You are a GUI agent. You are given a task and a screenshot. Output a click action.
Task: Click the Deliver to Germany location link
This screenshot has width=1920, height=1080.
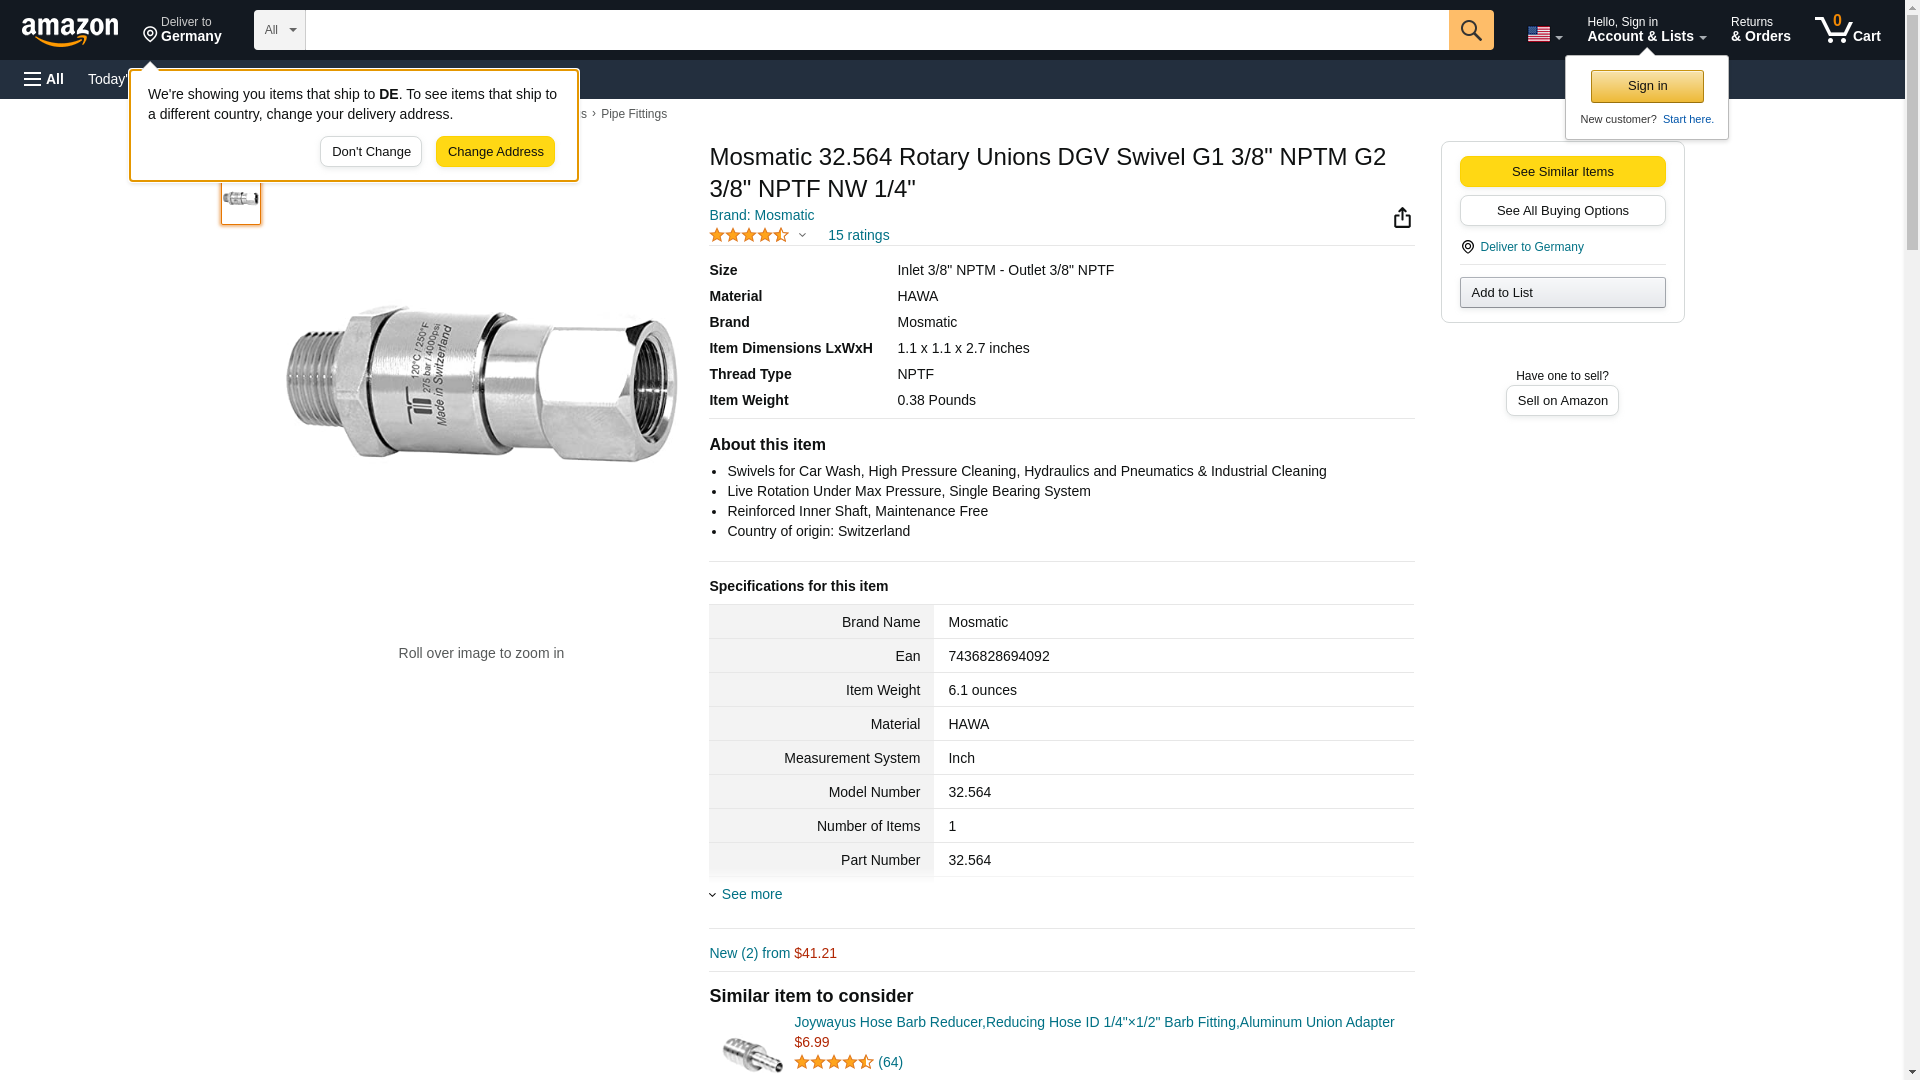click(x=1531, y=247)
